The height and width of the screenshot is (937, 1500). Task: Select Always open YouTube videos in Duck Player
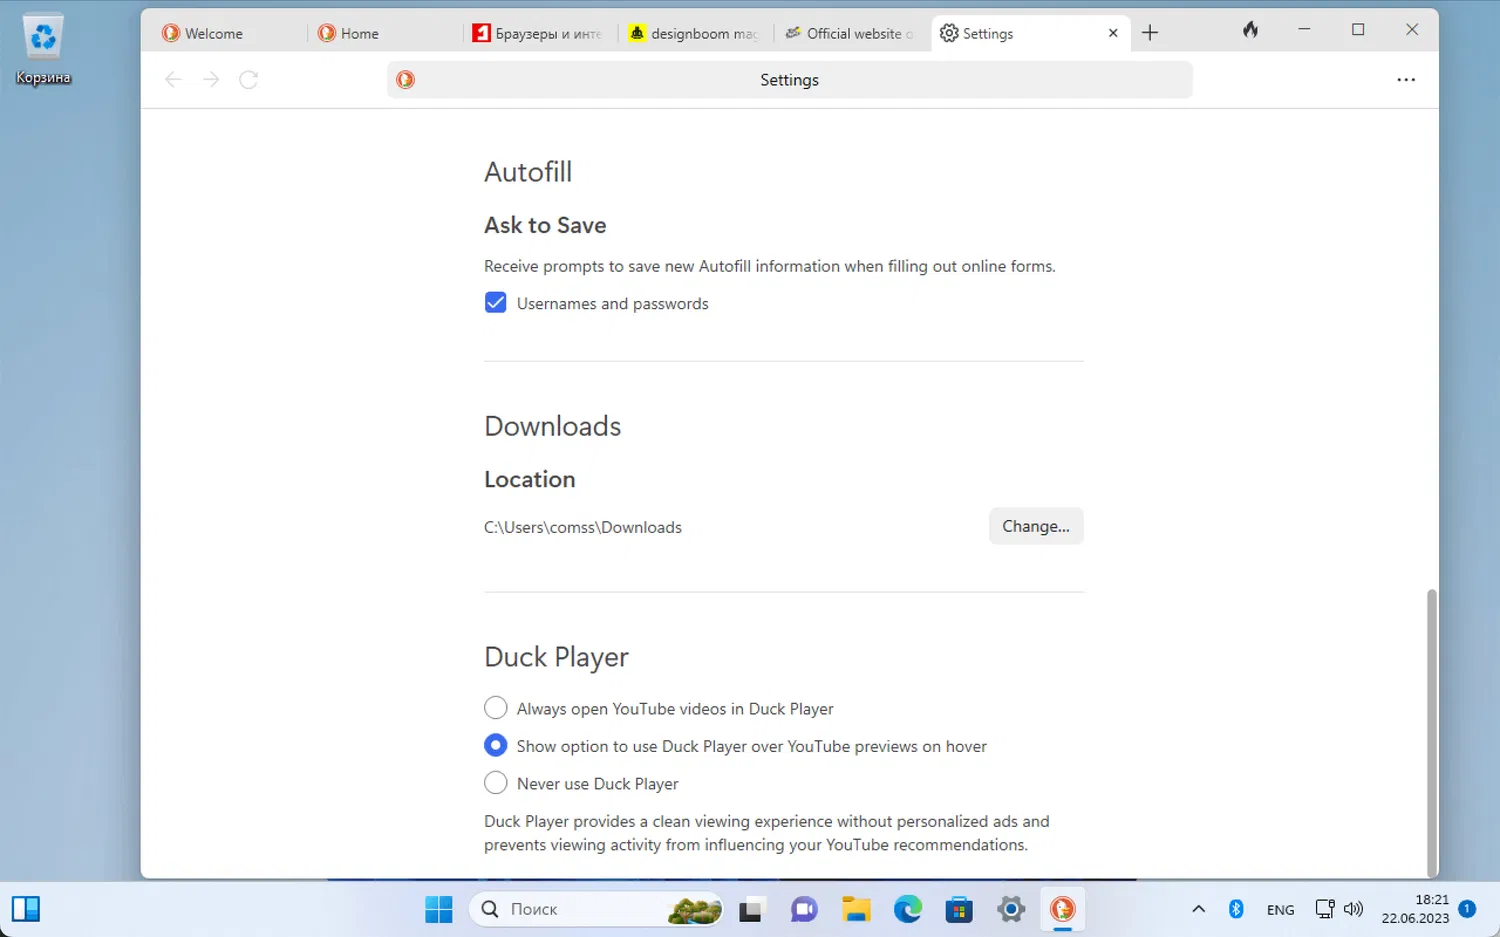[x=495, y=708]
